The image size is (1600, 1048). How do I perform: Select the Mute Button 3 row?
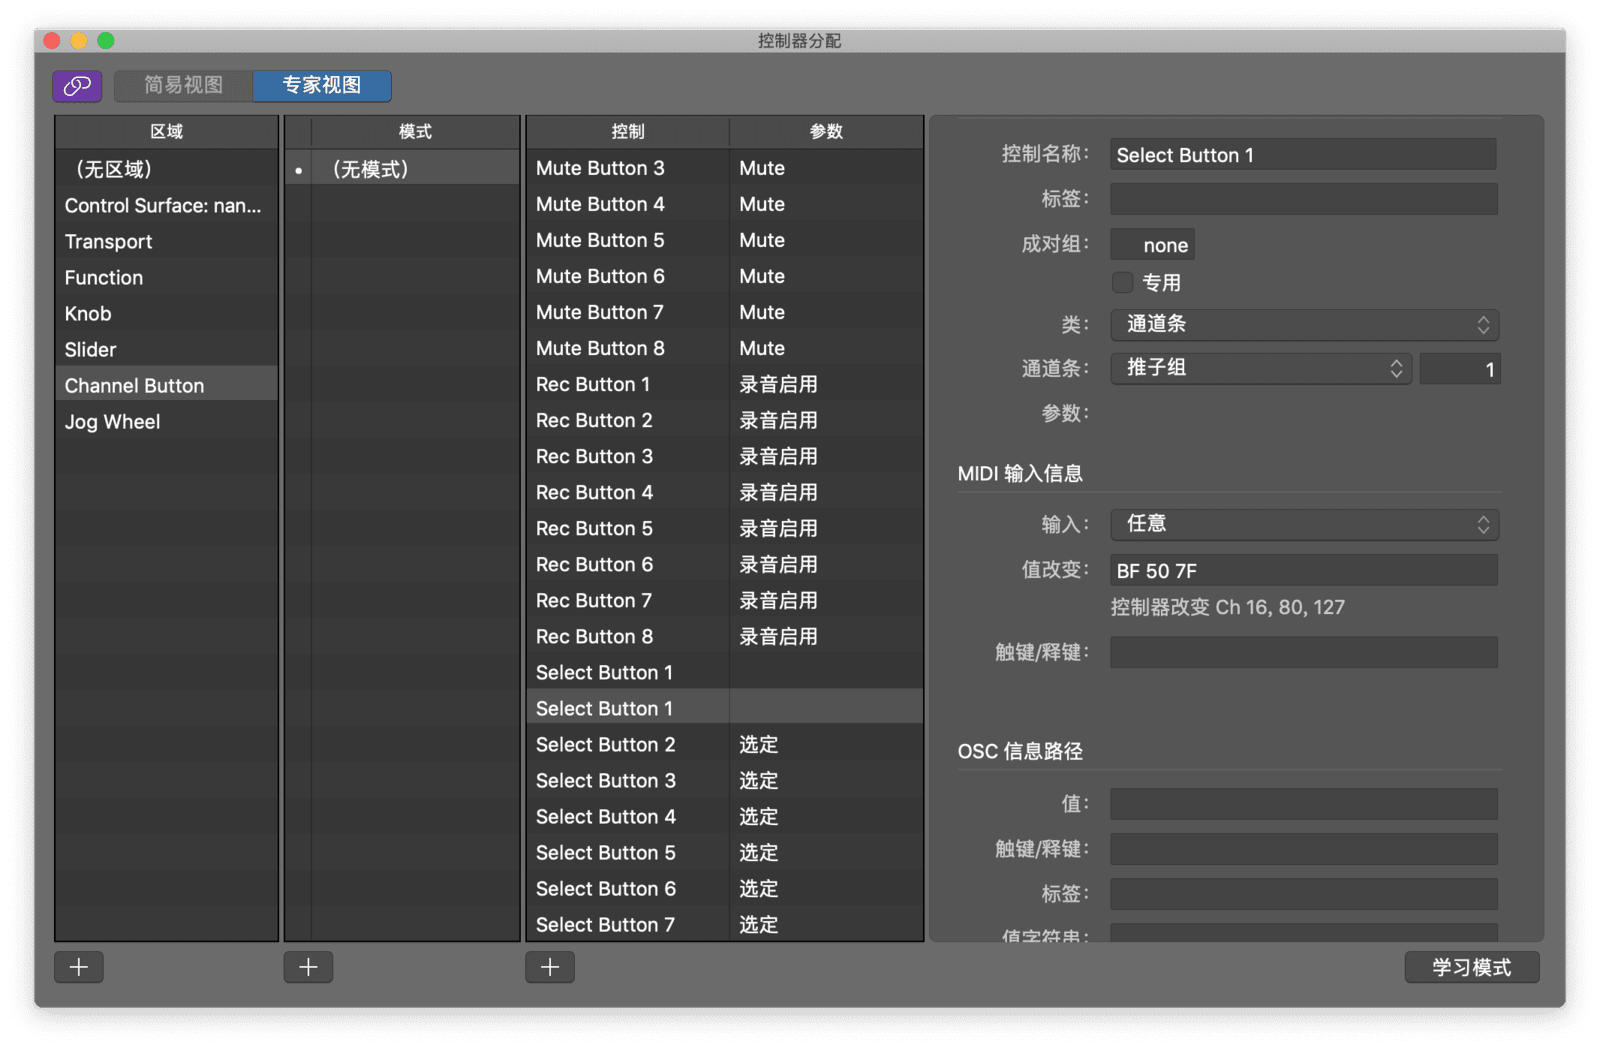725,168
